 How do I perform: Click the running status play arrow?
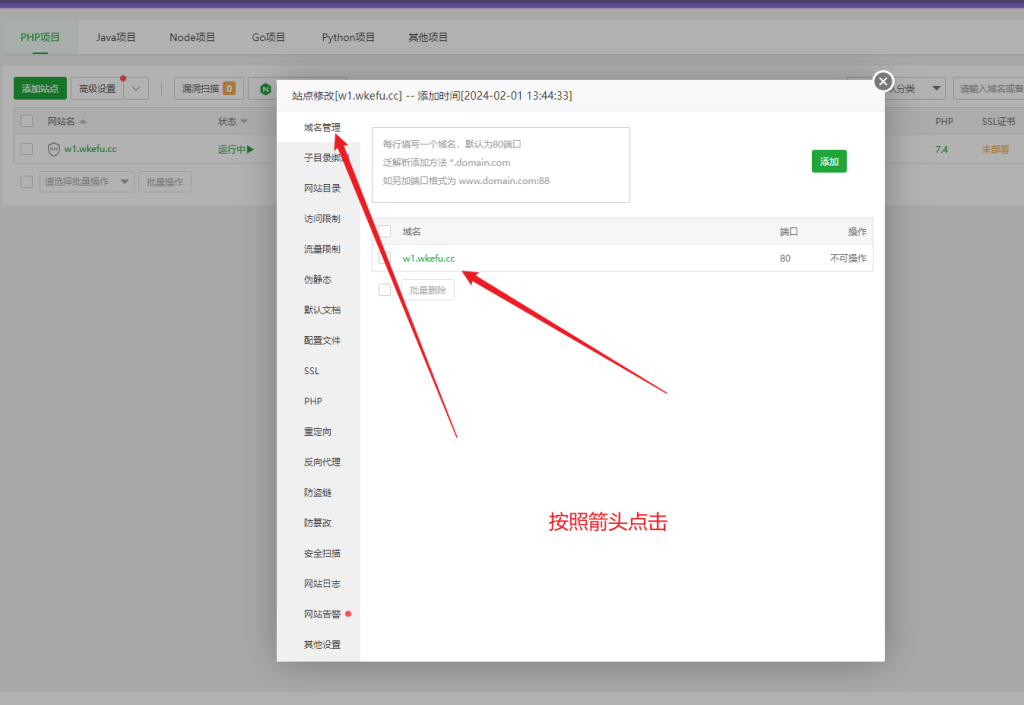[x=250, y=149]
